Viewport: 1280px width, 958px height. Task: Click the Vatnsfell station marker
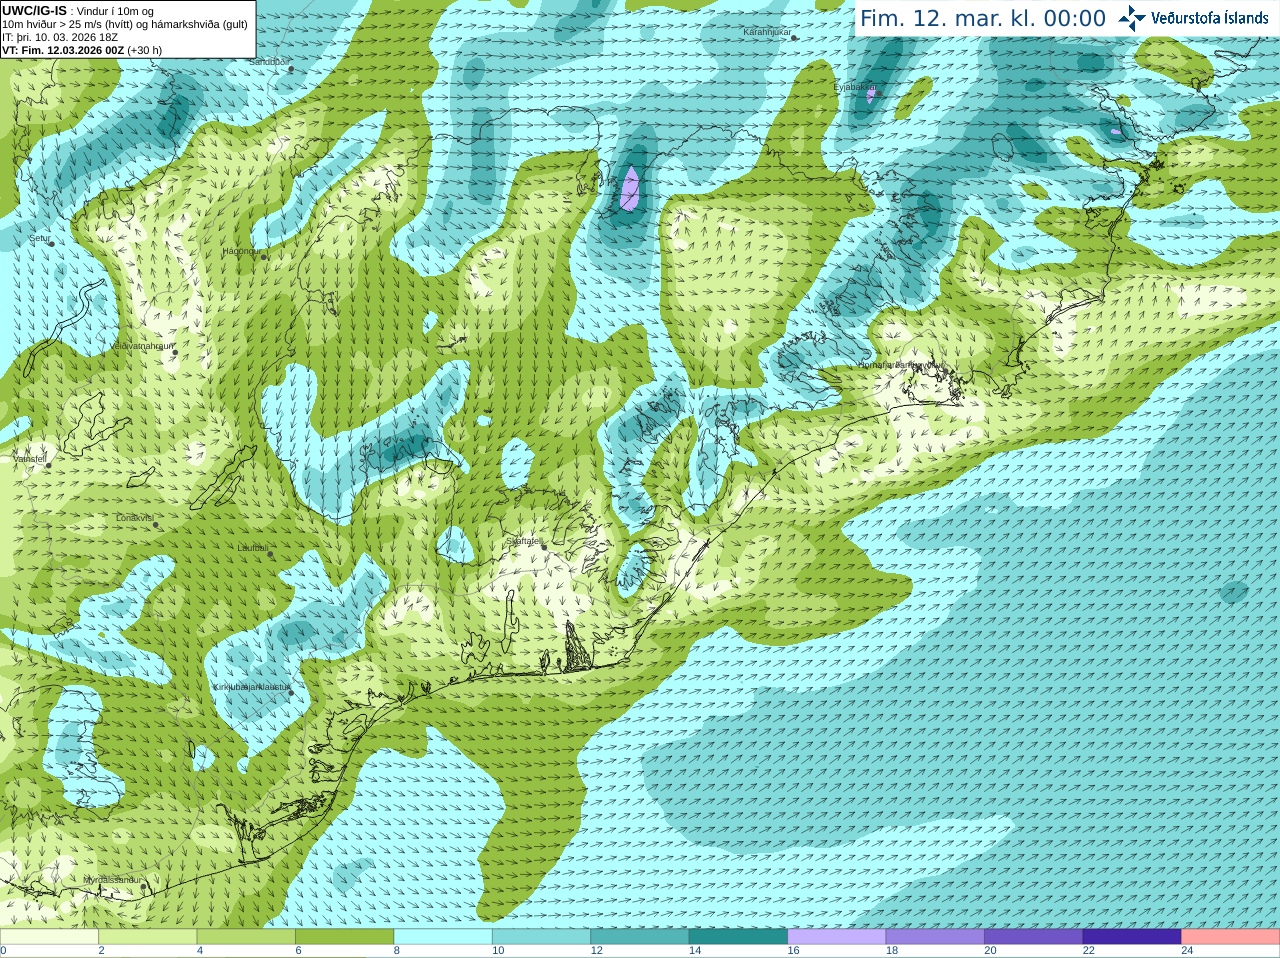[48, 465]
